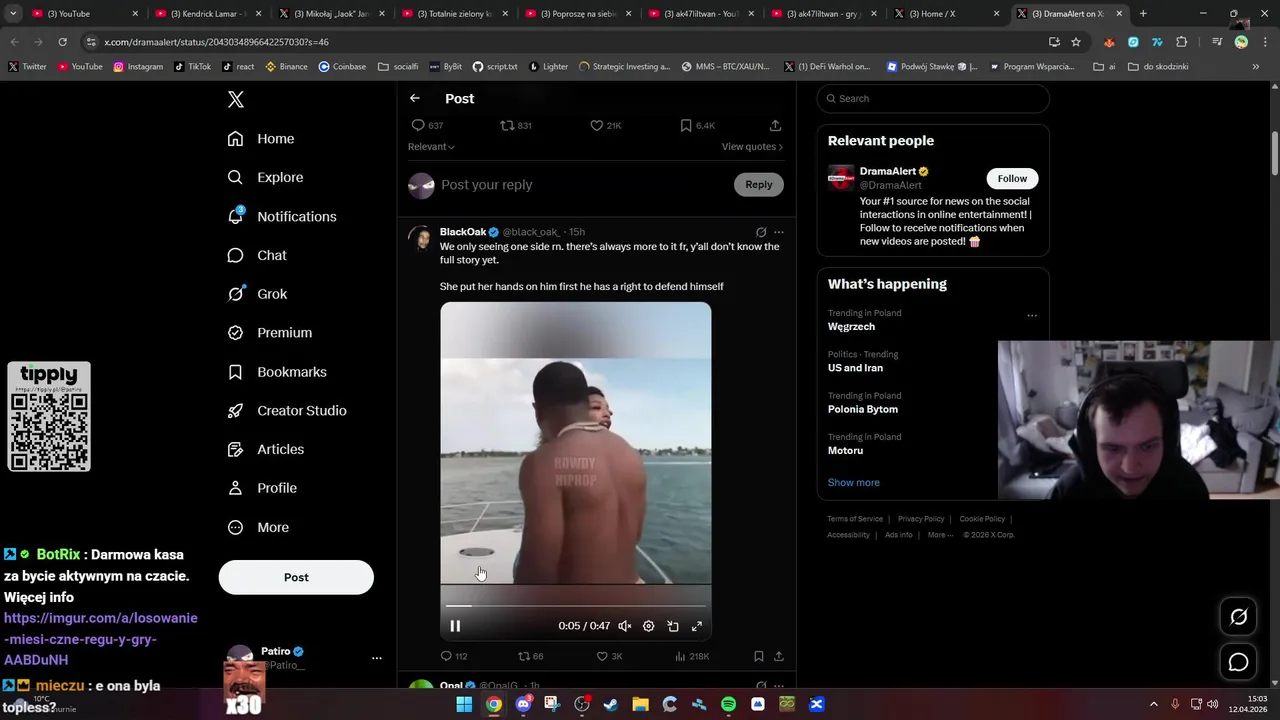Open the Relevant sort dropdown
This screenshot has height=720, width=1280.
click(431, 147)
